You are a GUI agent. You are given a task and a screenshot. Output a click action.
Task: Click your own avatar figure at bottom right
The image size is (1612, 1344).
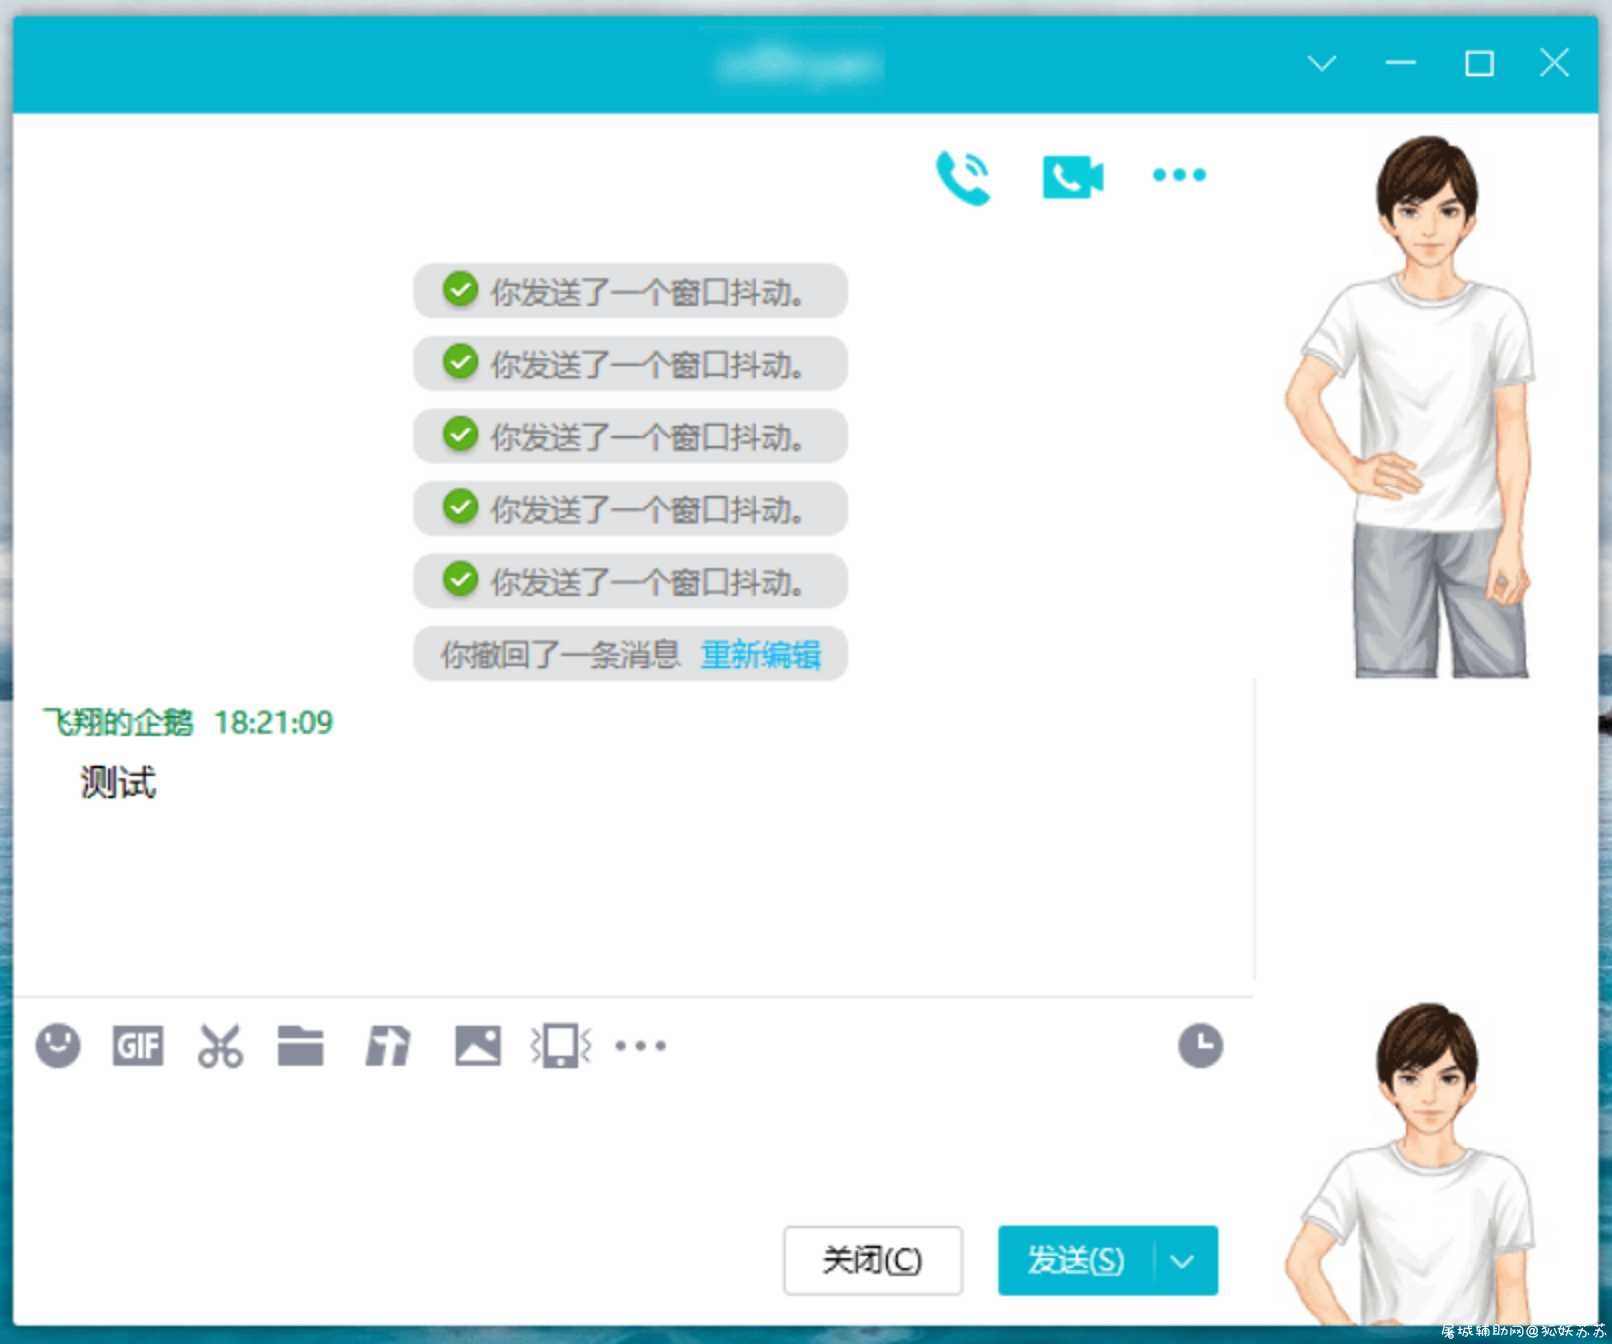tap(1412, 1165)
